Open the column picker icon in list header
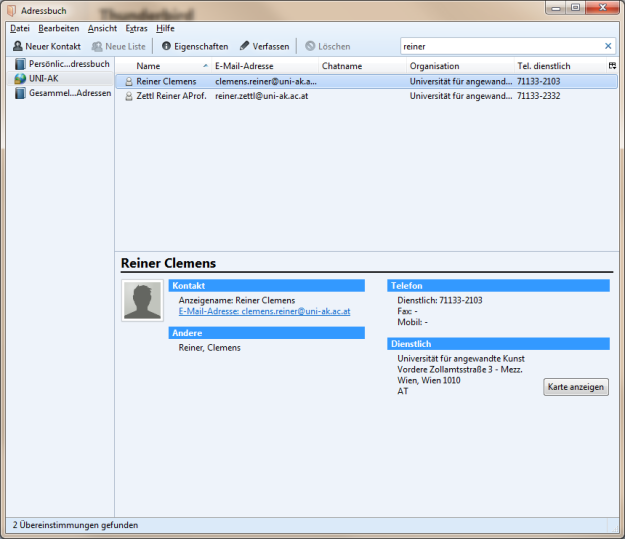 (612, 66)
